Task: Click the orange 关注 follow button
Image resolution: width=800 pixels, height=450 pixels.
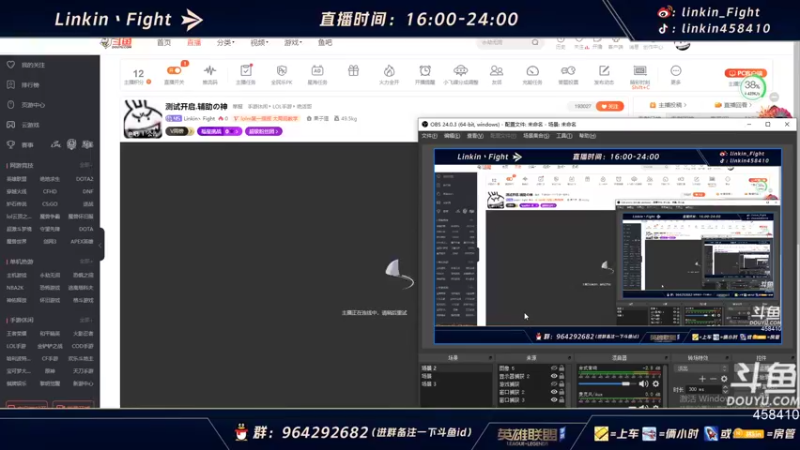Action: coord(610,106)
